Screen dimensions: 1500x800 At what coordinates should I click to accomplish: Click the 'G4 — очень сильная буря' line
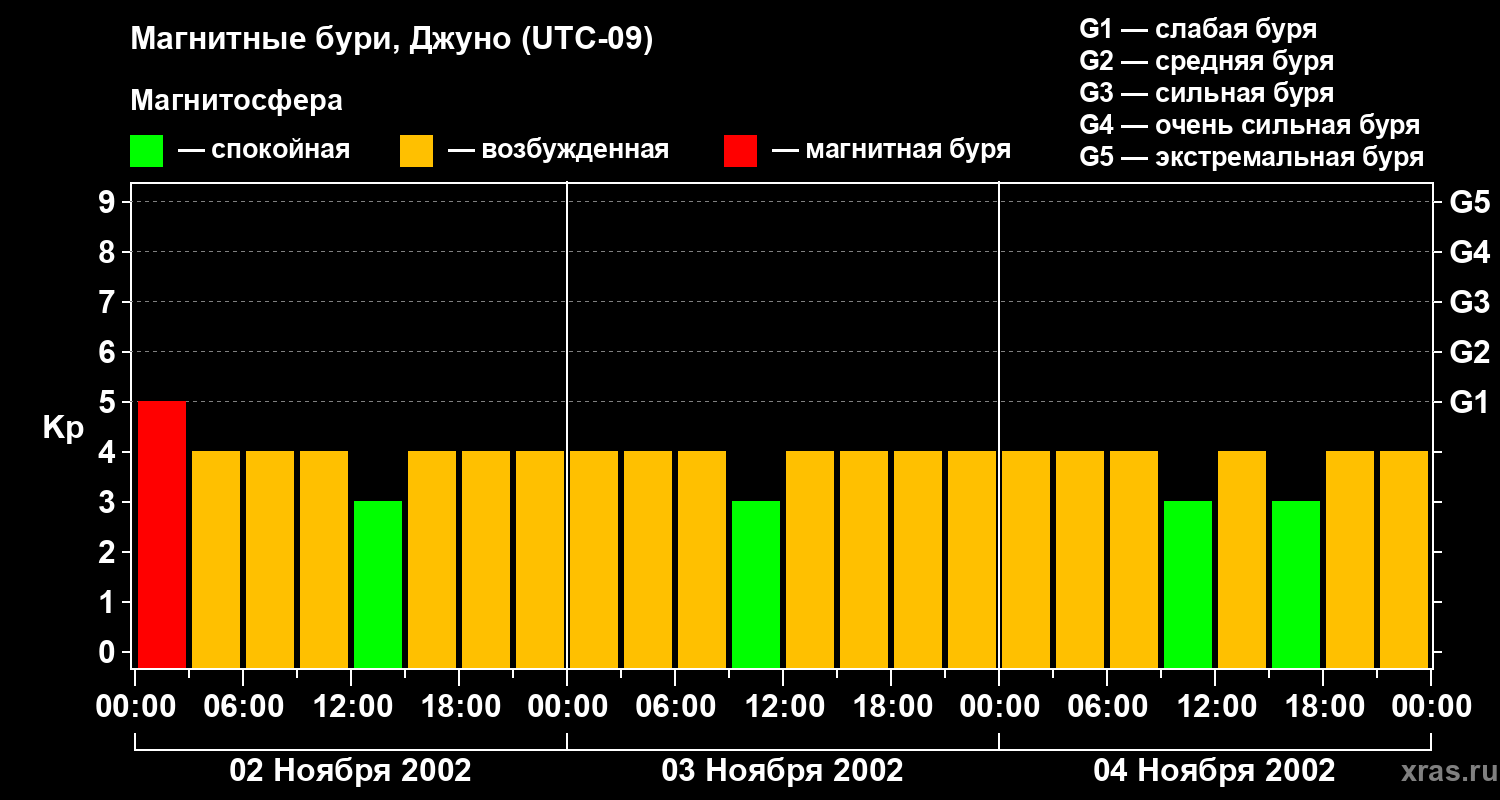1249,125
